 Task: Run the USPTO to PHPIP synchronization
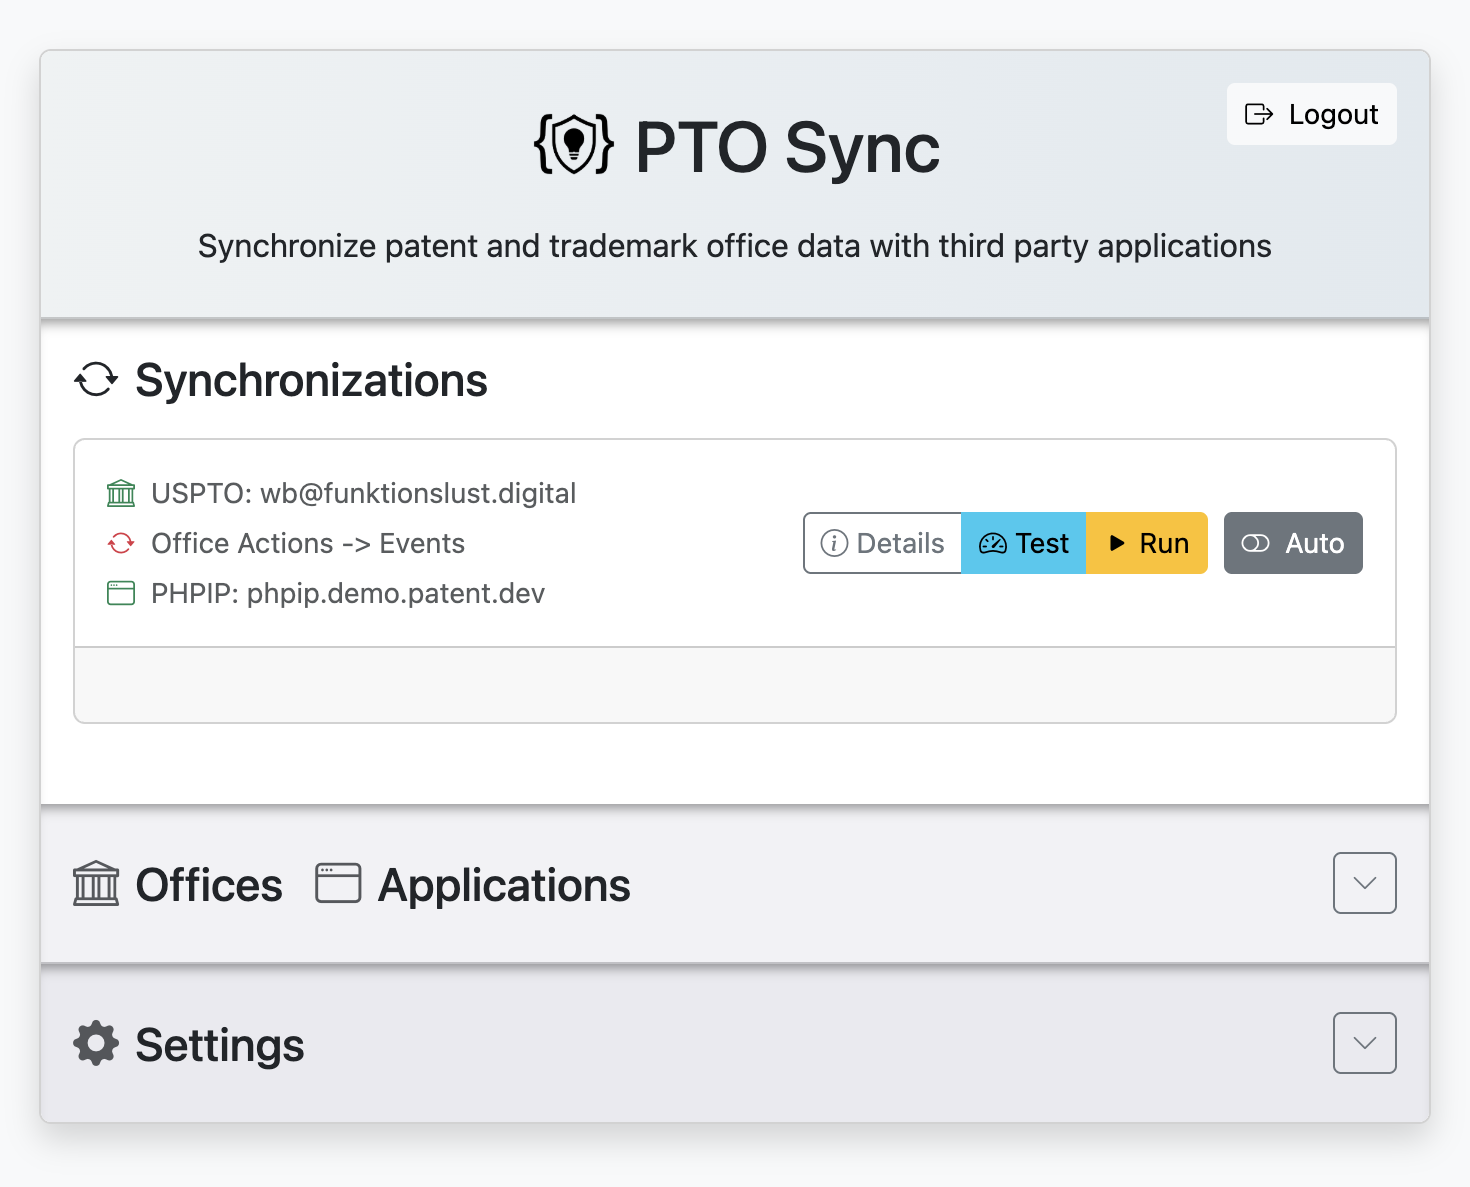[x=1147, y=543]
